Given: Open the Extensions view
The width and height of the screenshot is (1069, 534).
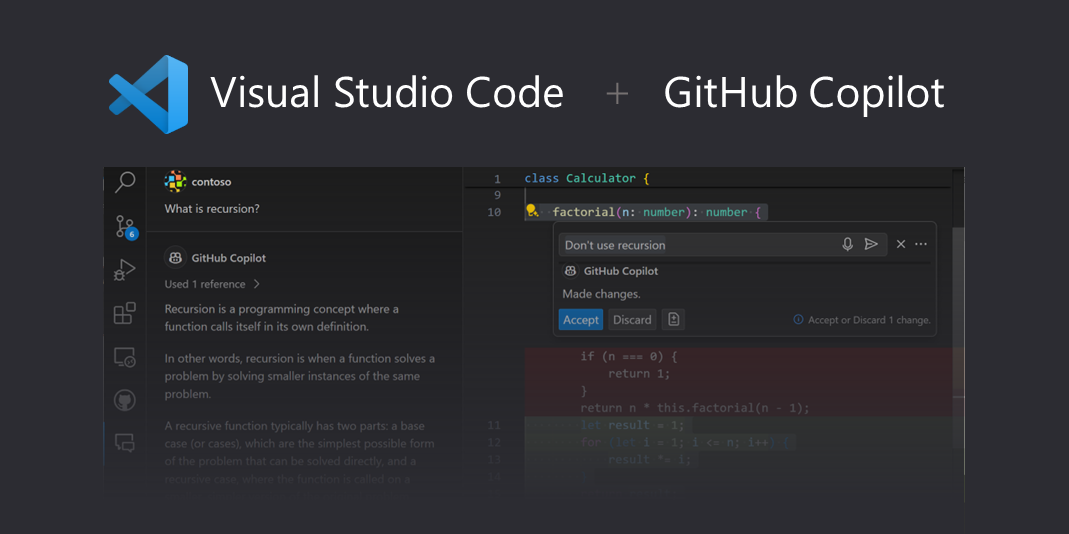Looking at the screenshot, I should tap(125, 314).
